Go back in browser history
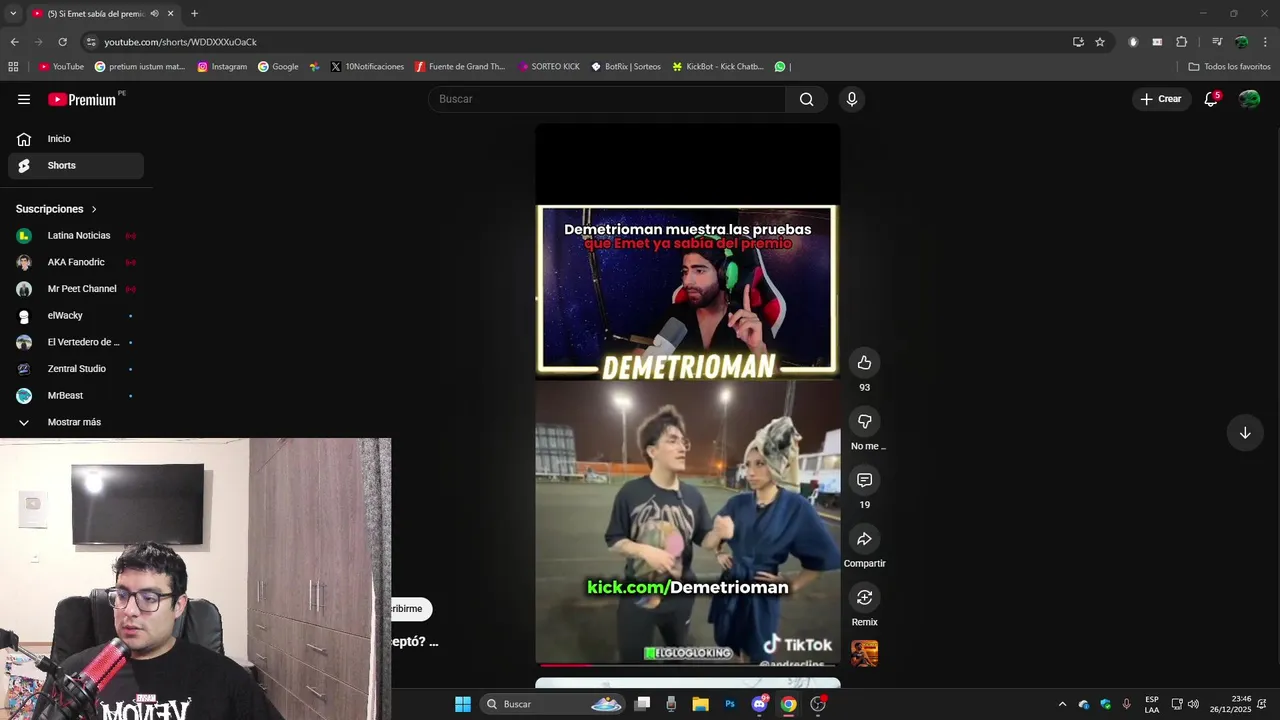This screenshot has height=720, width=1280. pos(14,42)
